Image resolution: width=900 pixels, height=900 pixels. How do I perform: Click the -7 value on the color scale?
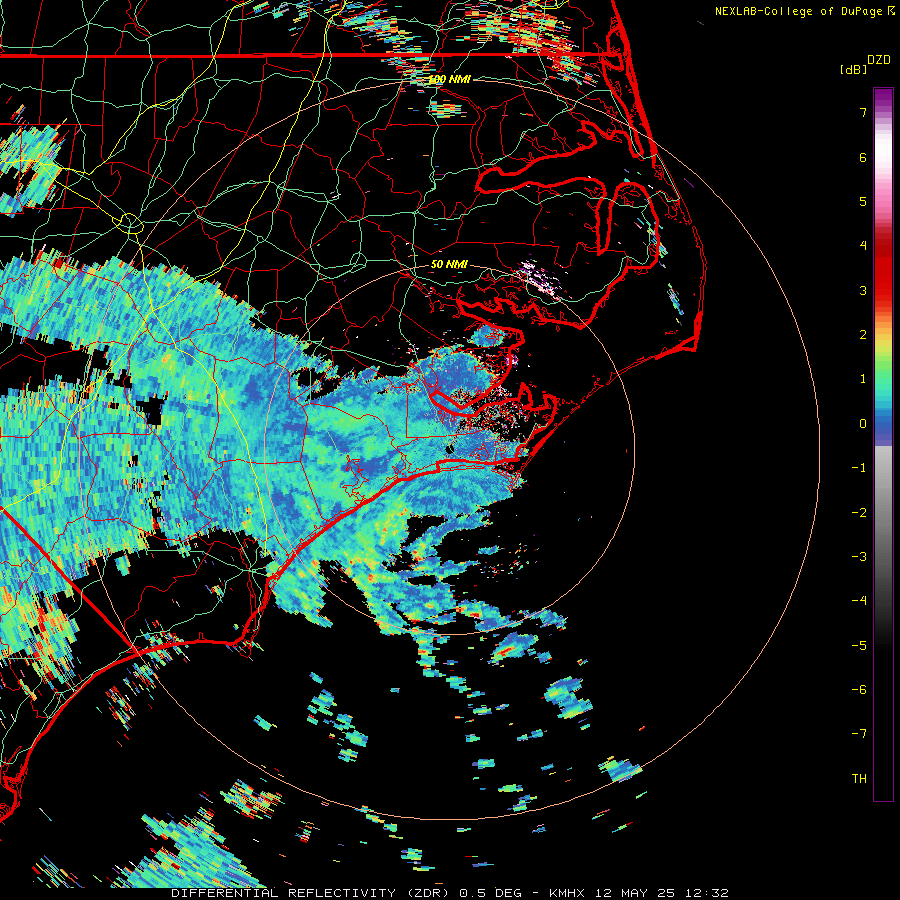859,734
